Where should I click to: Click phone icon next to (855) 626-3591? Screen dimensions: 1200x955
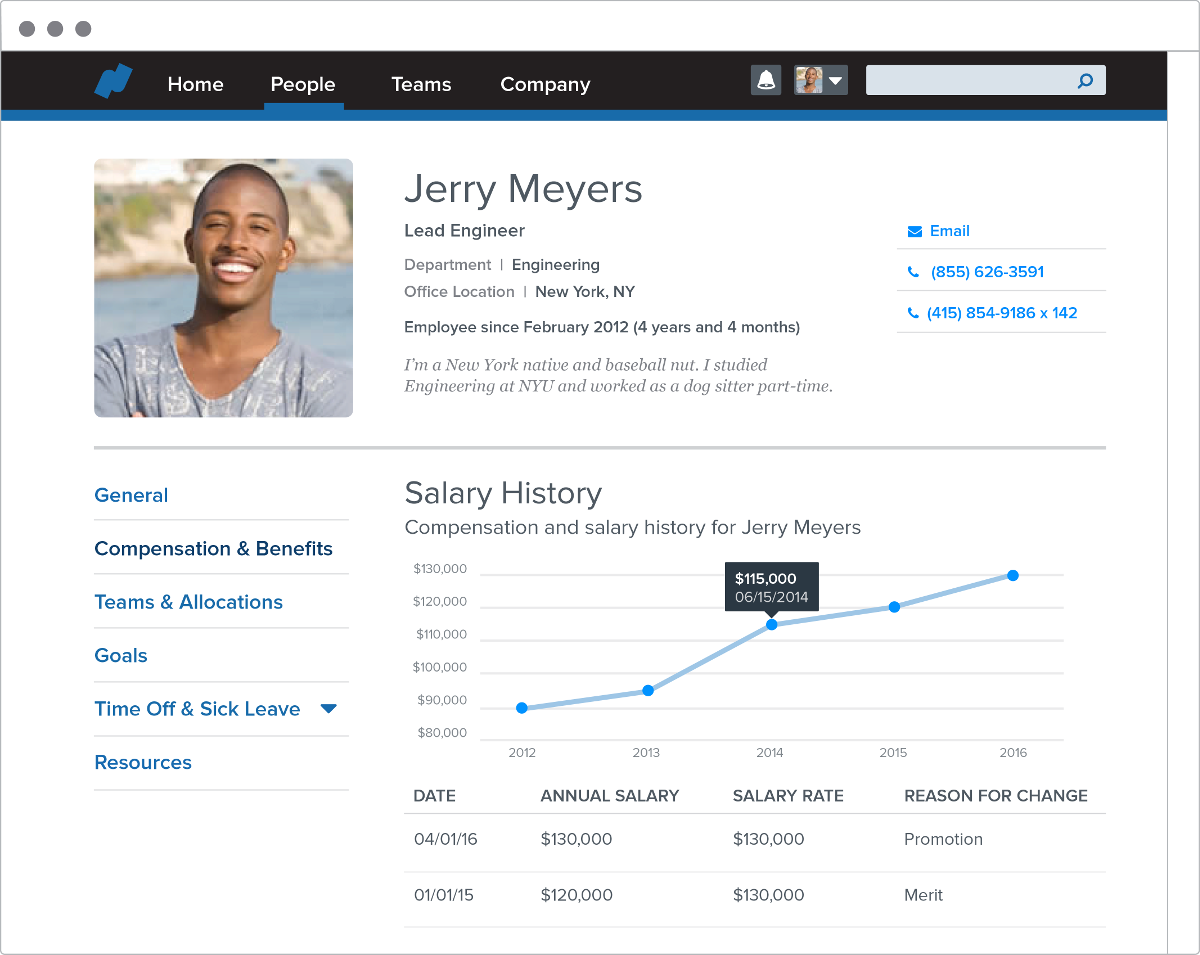pos(913,272)
